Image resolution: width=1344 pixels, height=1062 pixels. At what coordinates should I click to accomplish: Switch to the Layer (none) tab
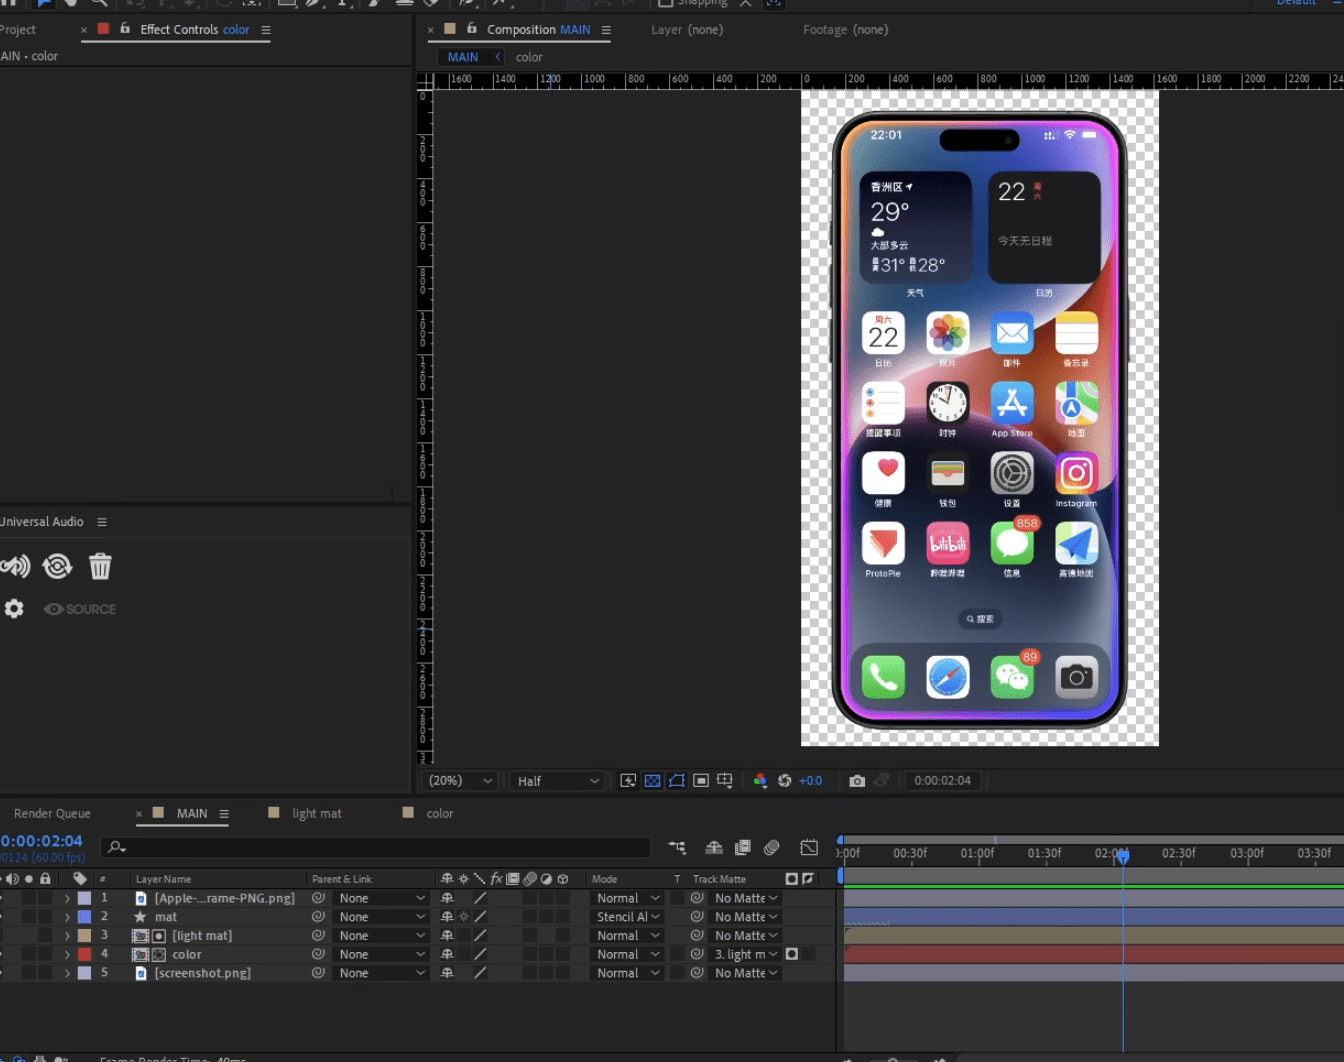[x=687, y=30]
